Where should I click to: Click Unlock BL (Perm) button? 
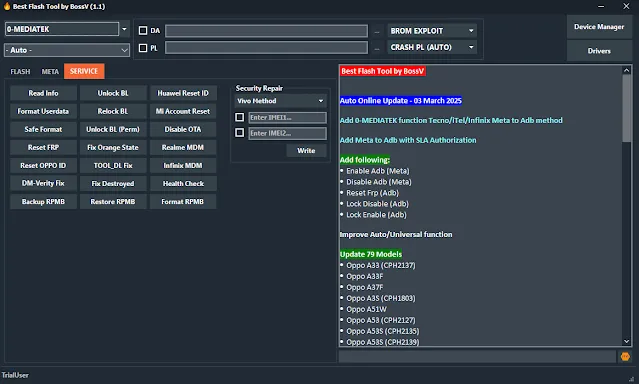pyautogui.click(x=113, y=129)
